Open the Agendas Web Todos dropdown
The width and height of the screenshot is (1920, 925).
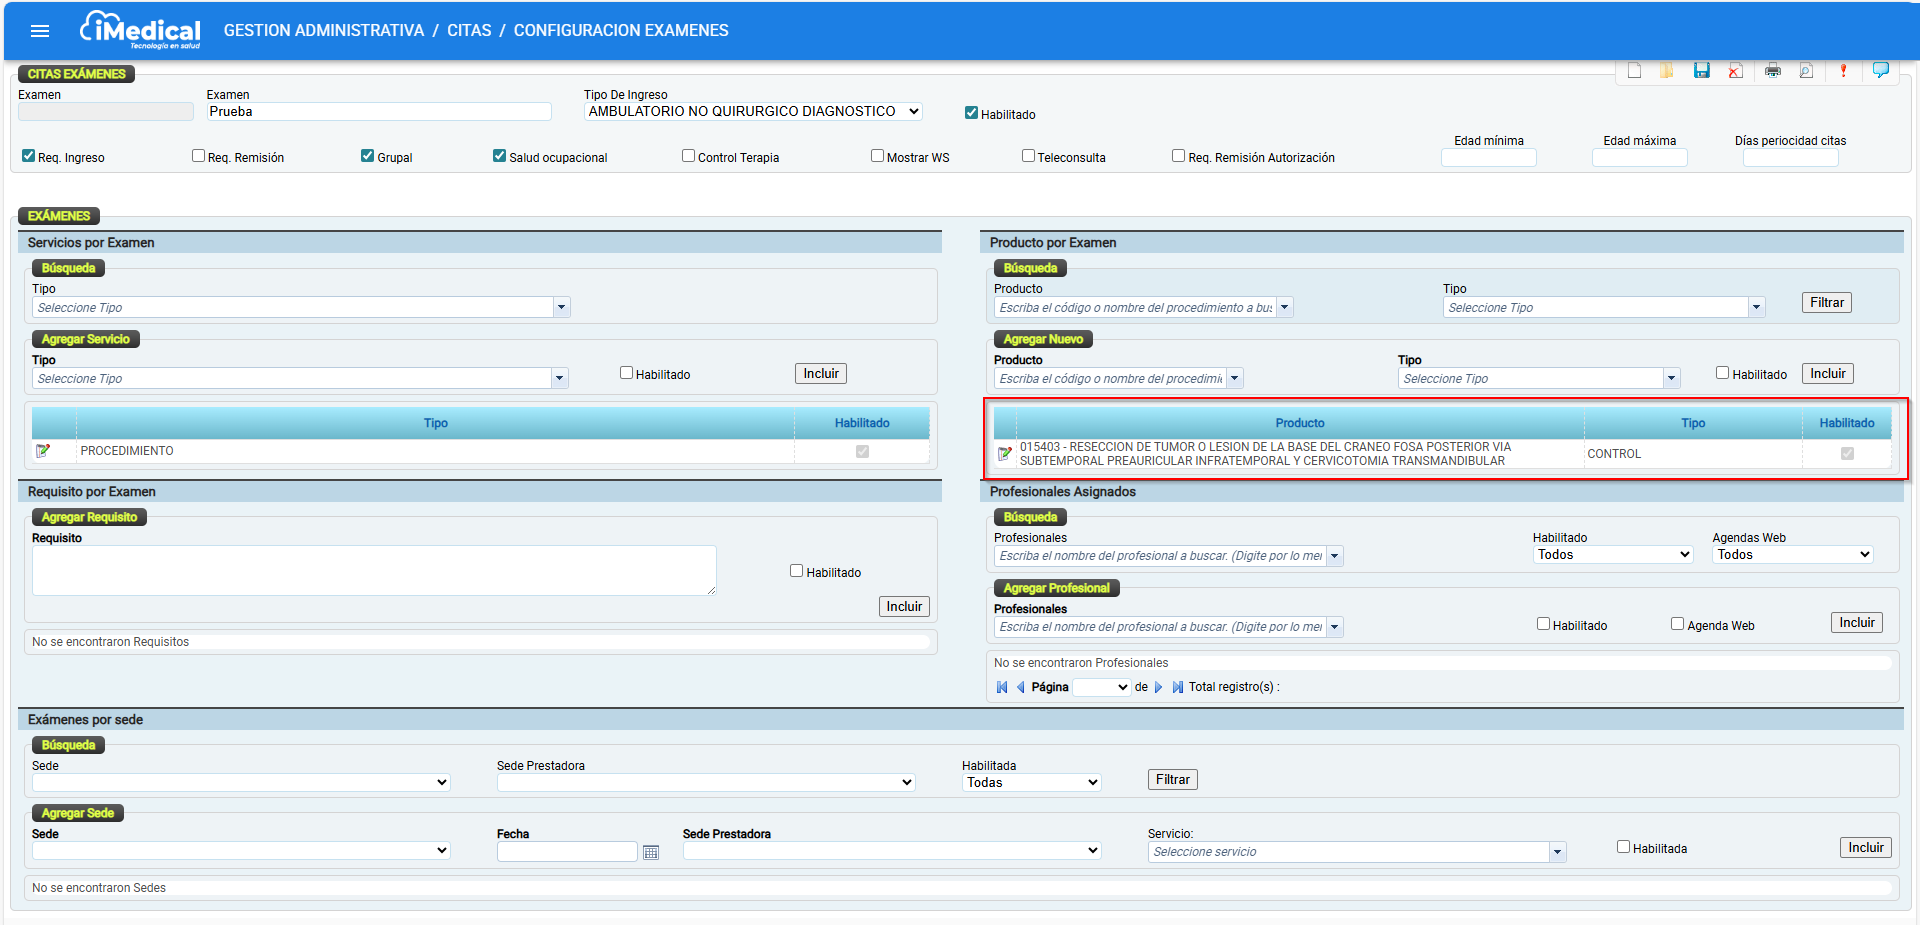[x=1793, y=555]
